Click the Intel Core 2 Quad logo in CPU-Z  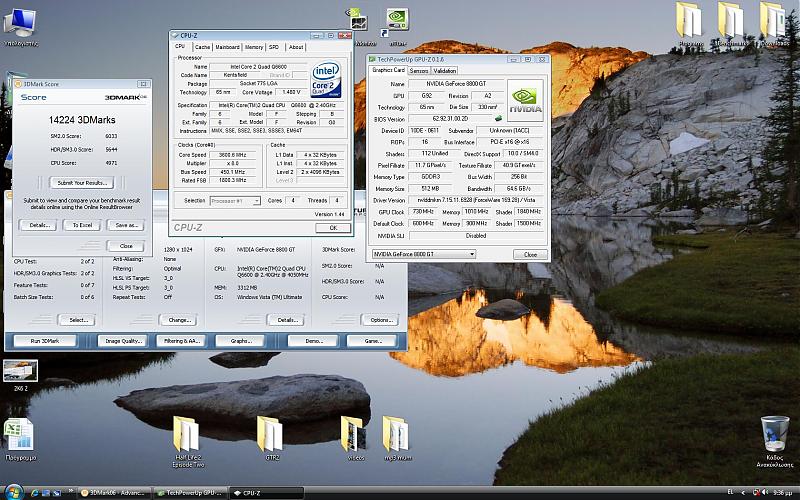click(x=326, y=80)
